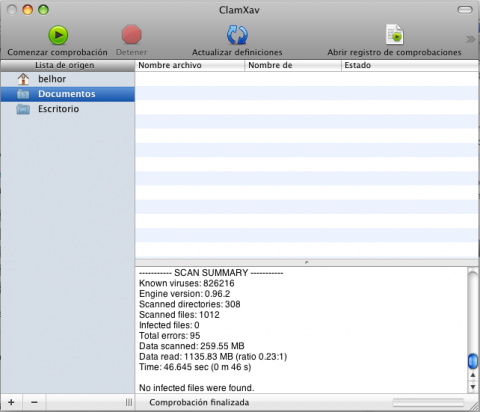Viewport: 480px width, 412px height.
Task: Click the Documentos folder icon
Action: [x=23, y=94]
